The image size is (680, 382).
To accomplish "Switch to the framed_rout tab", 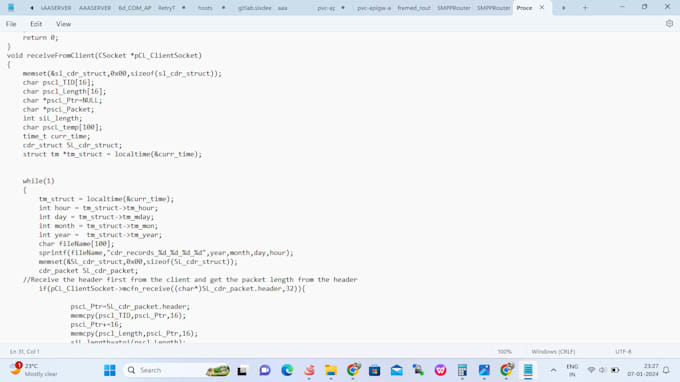I will (x=414, y=8).
